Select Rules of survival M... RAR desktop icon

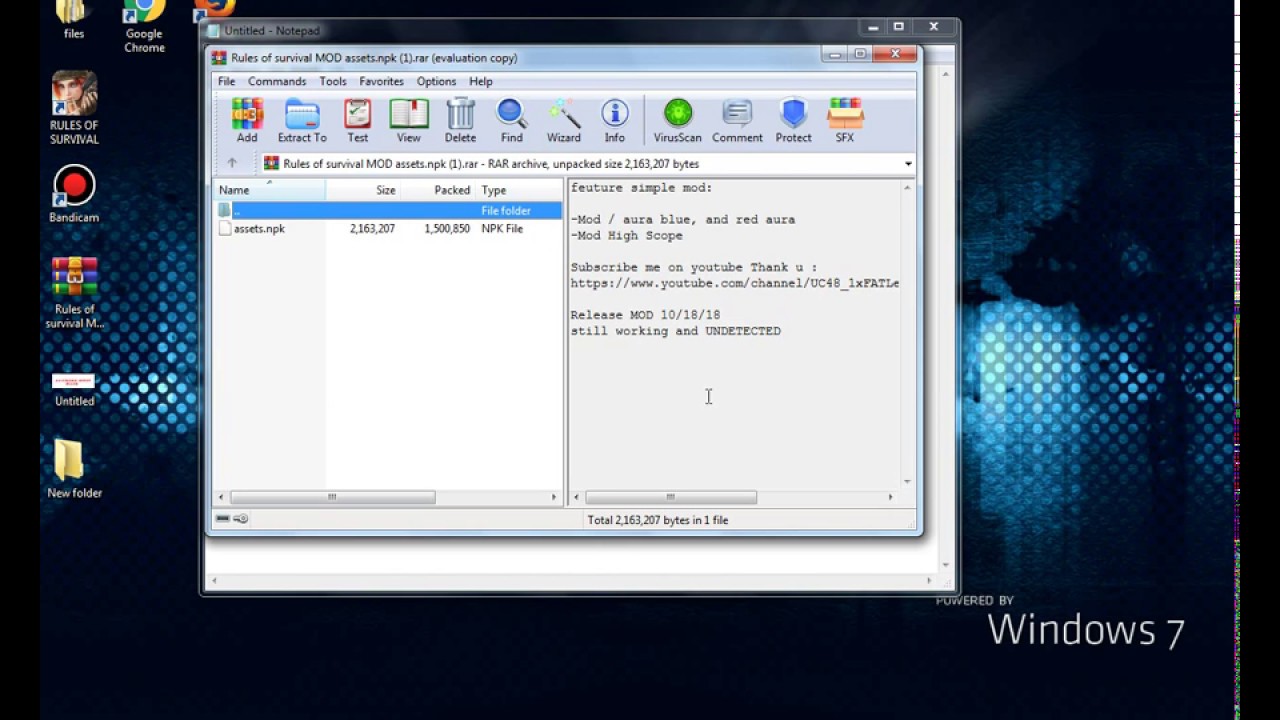click(74, 293)
